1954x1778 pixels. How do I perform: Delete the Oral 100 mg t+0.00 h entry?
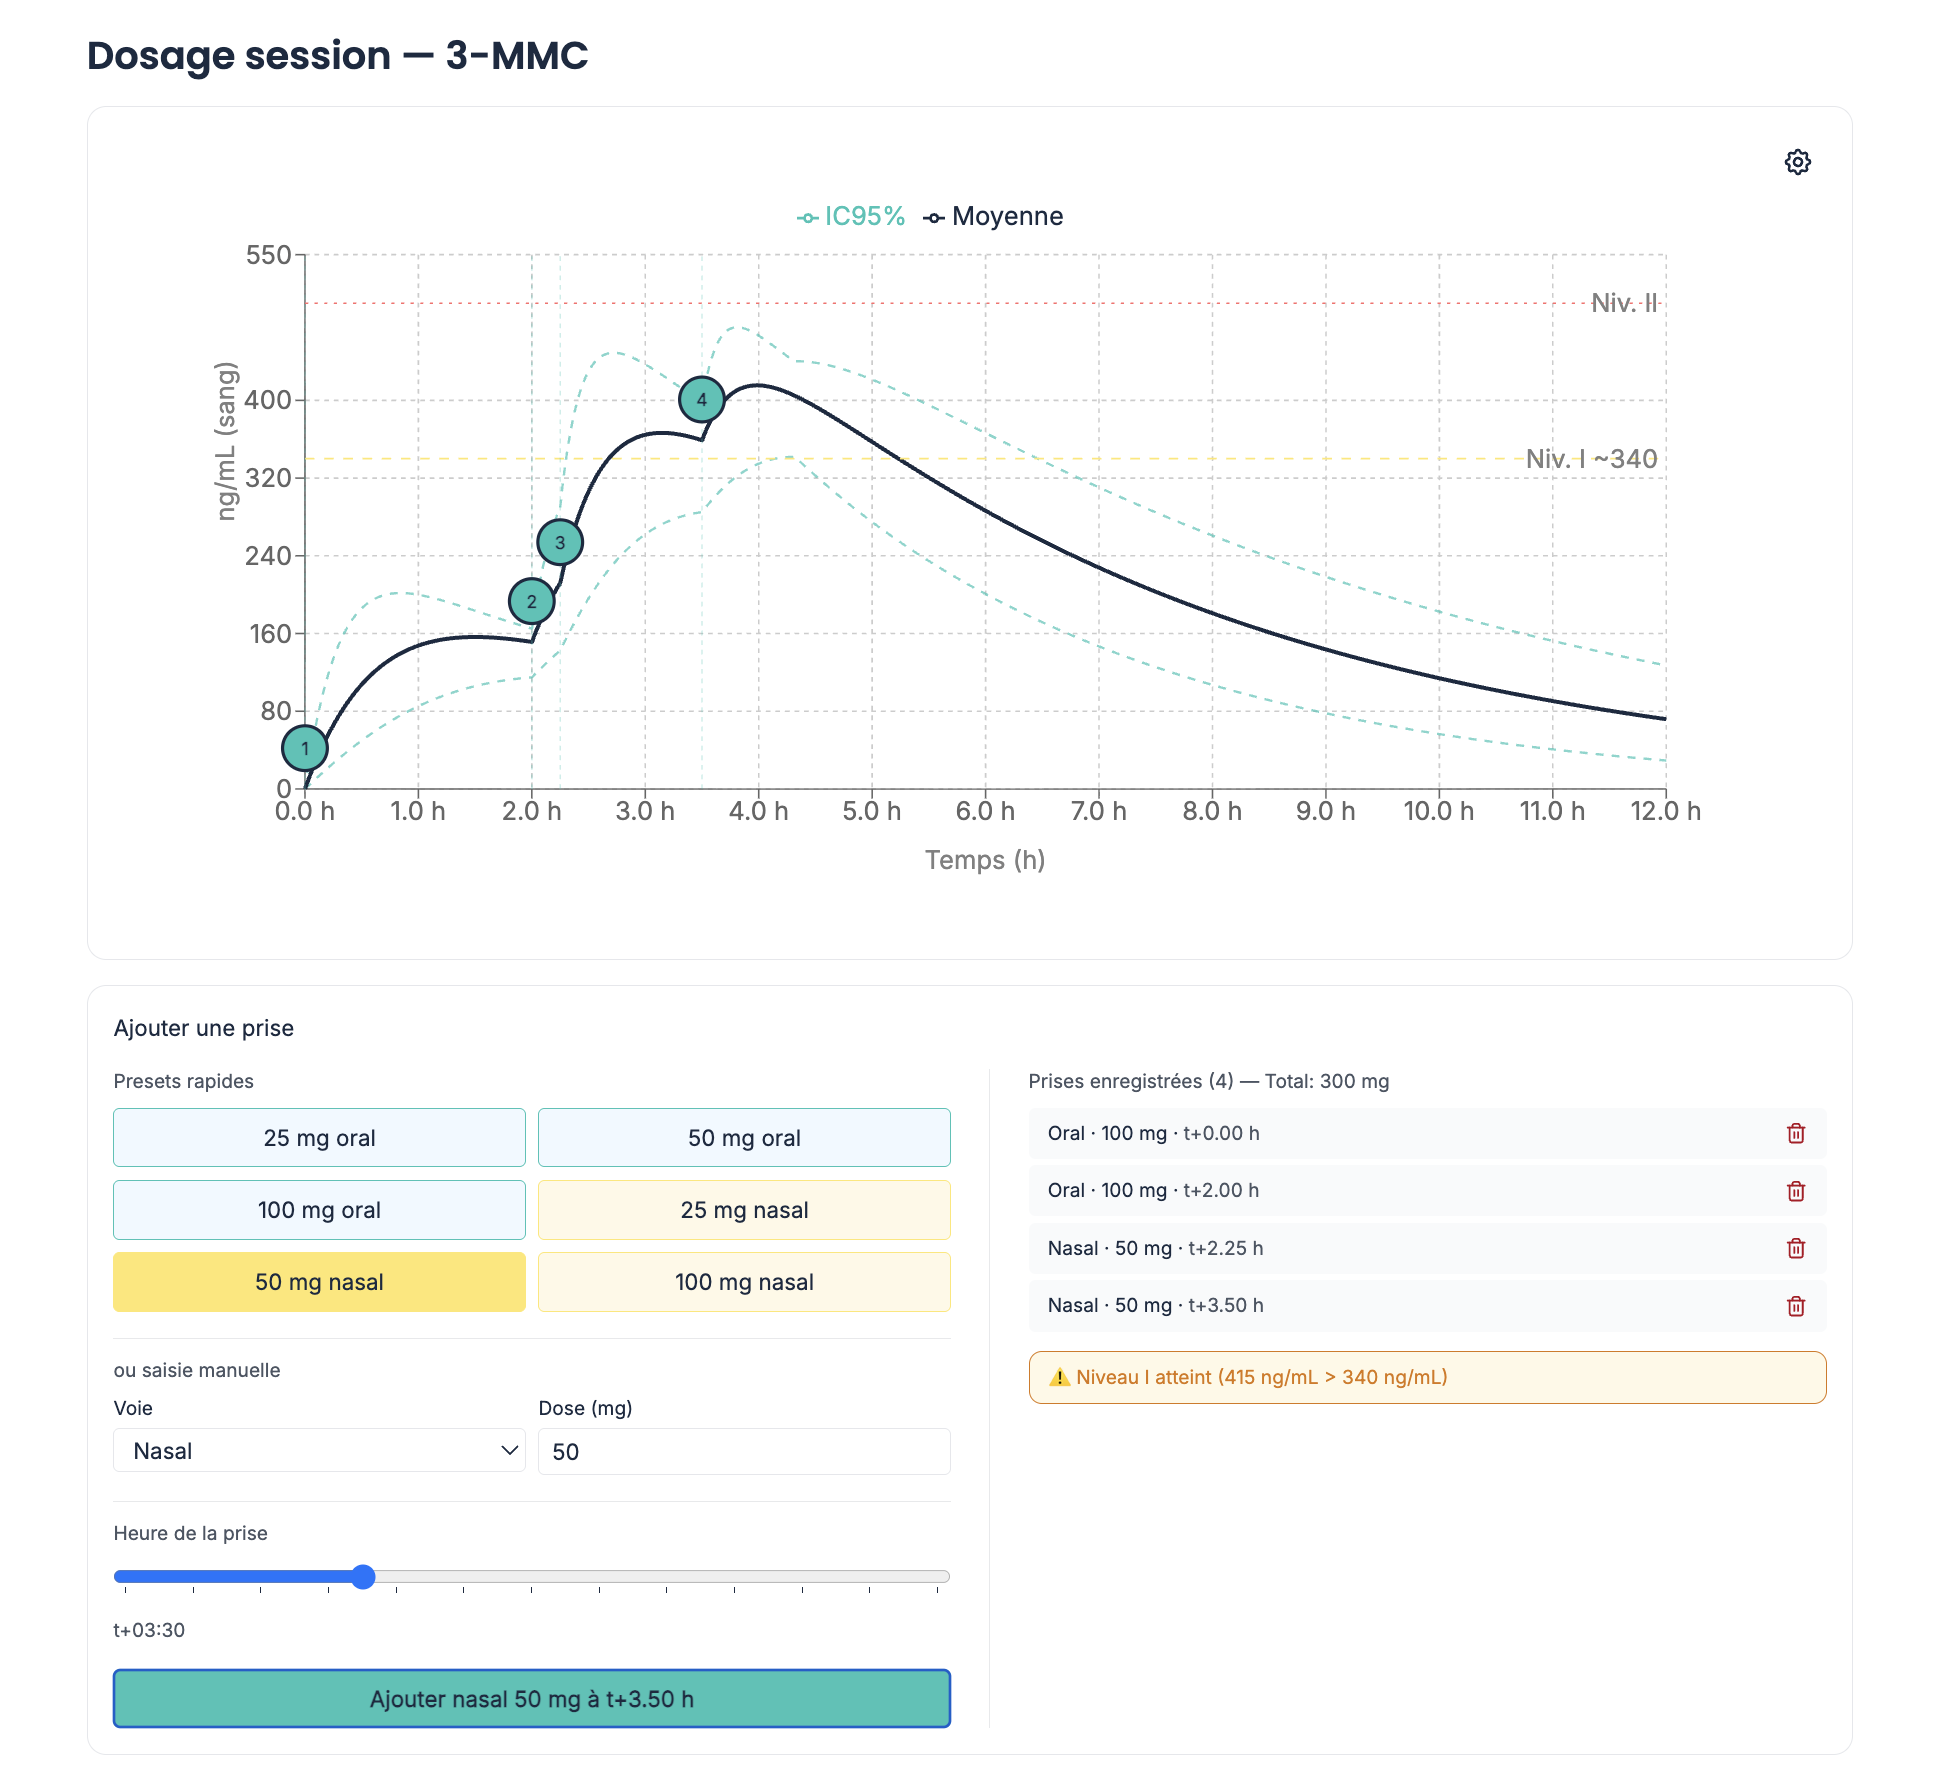coord(1795,1133)
